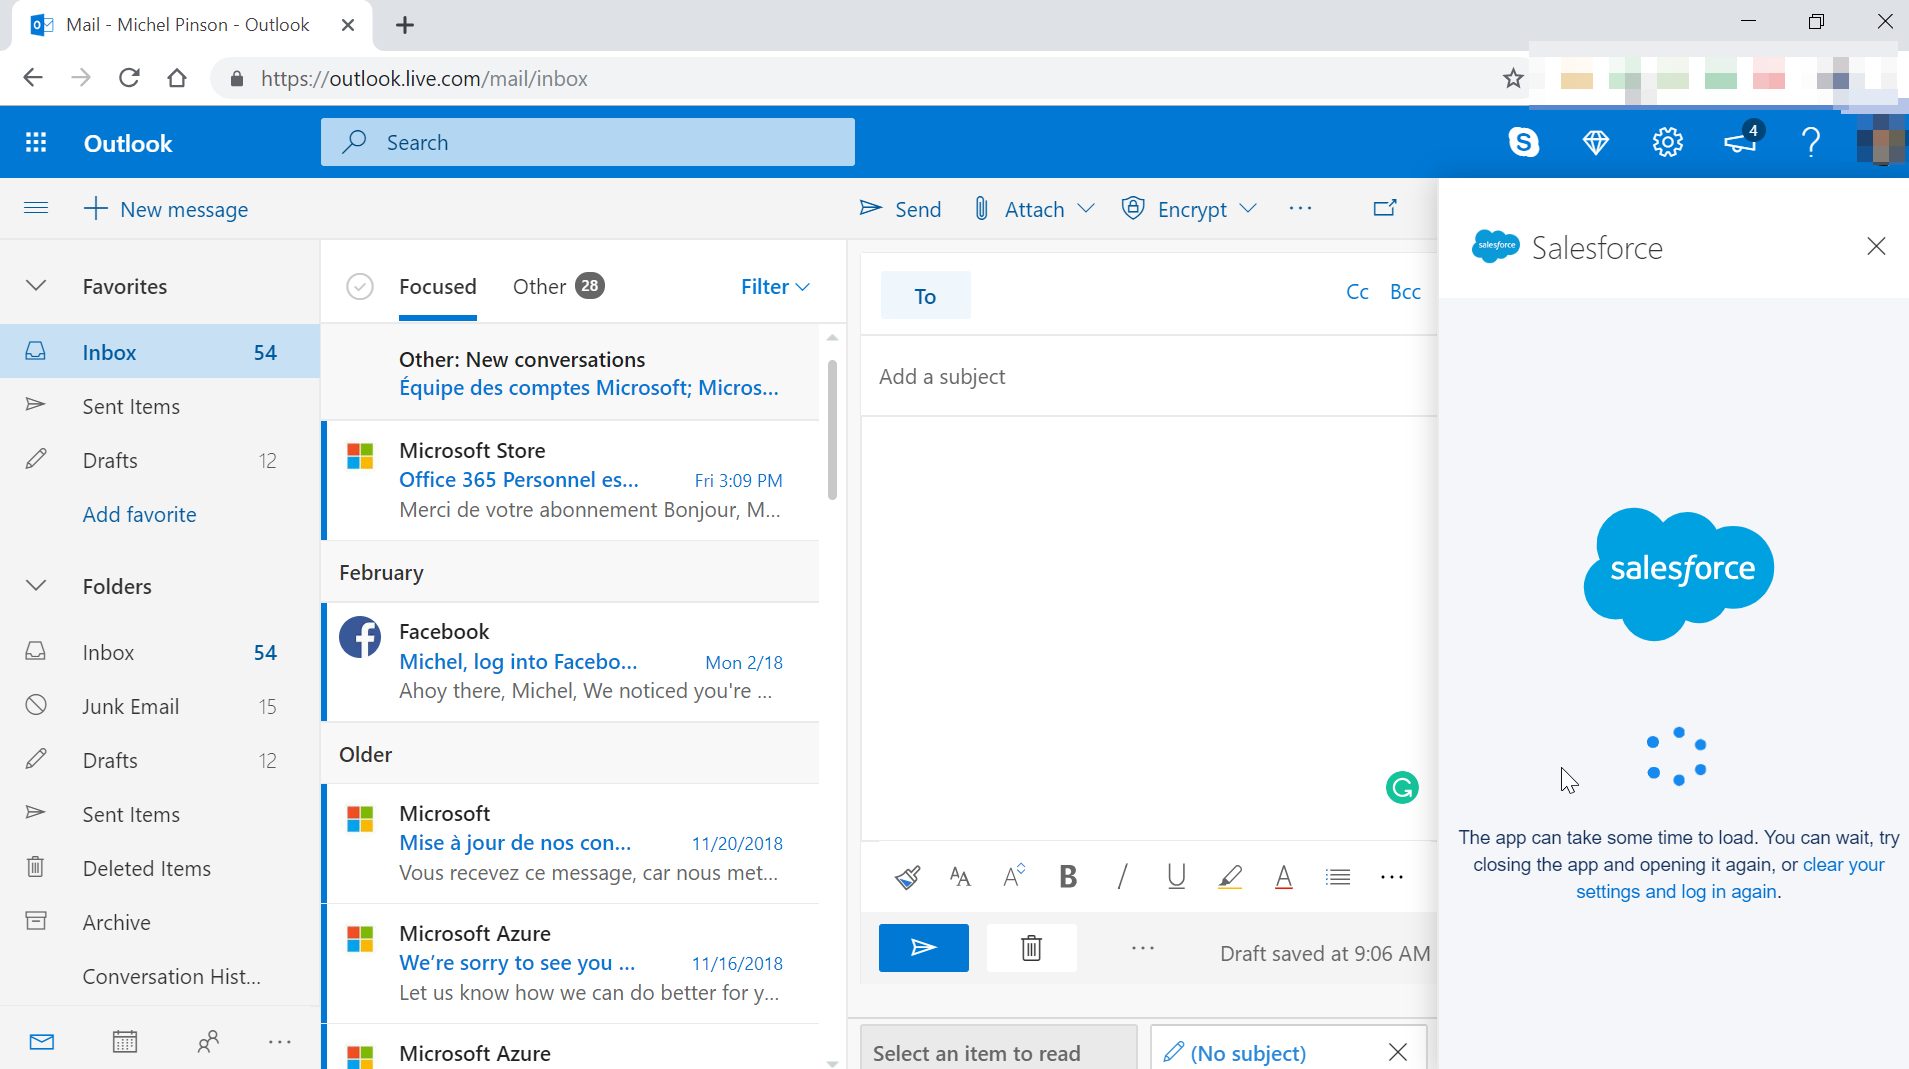Show the Bcc field
The height and width of the screenshot is (1069, 1909).
[x=1405, y=292]
